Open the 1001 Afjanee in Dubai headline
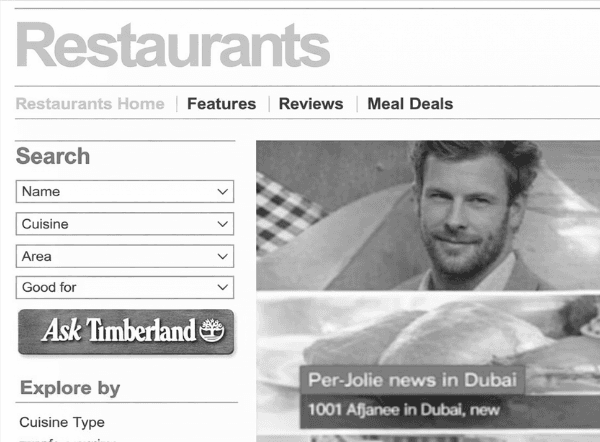 click(404, 410)
